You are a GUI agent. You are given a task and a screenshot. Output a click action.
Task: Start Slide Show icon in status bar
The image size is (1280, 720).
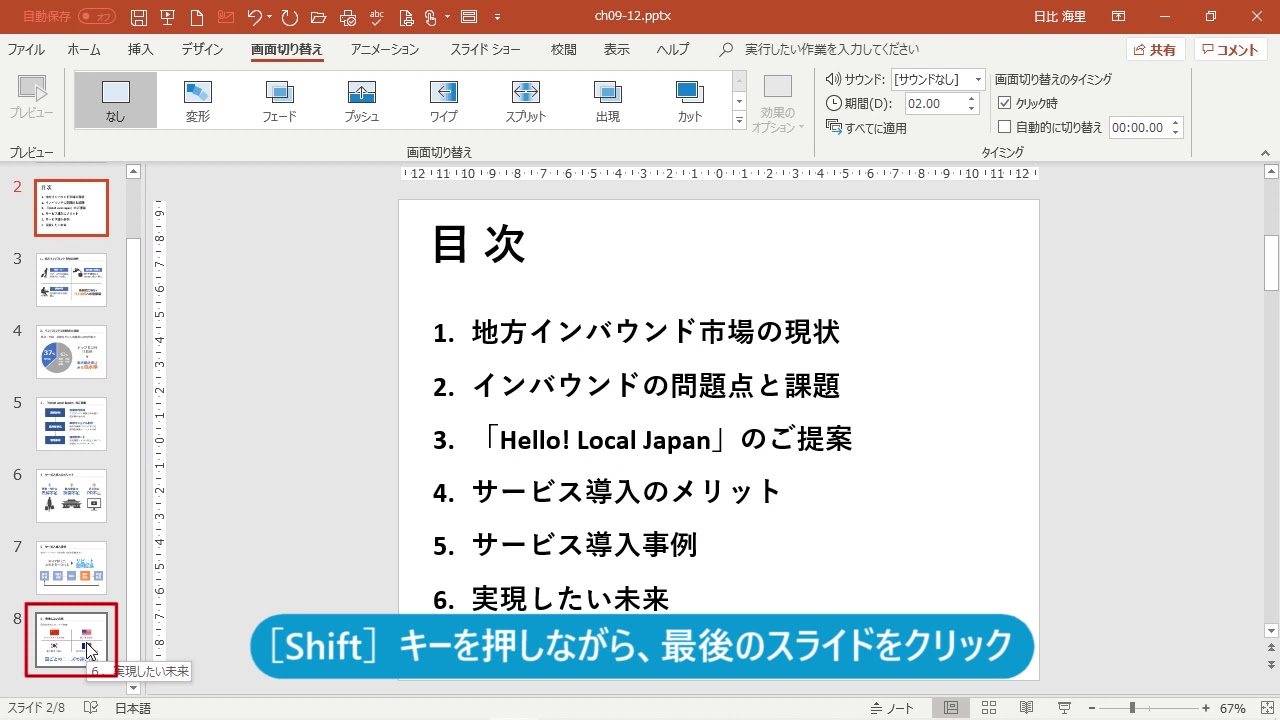[x=1064, y=708]
